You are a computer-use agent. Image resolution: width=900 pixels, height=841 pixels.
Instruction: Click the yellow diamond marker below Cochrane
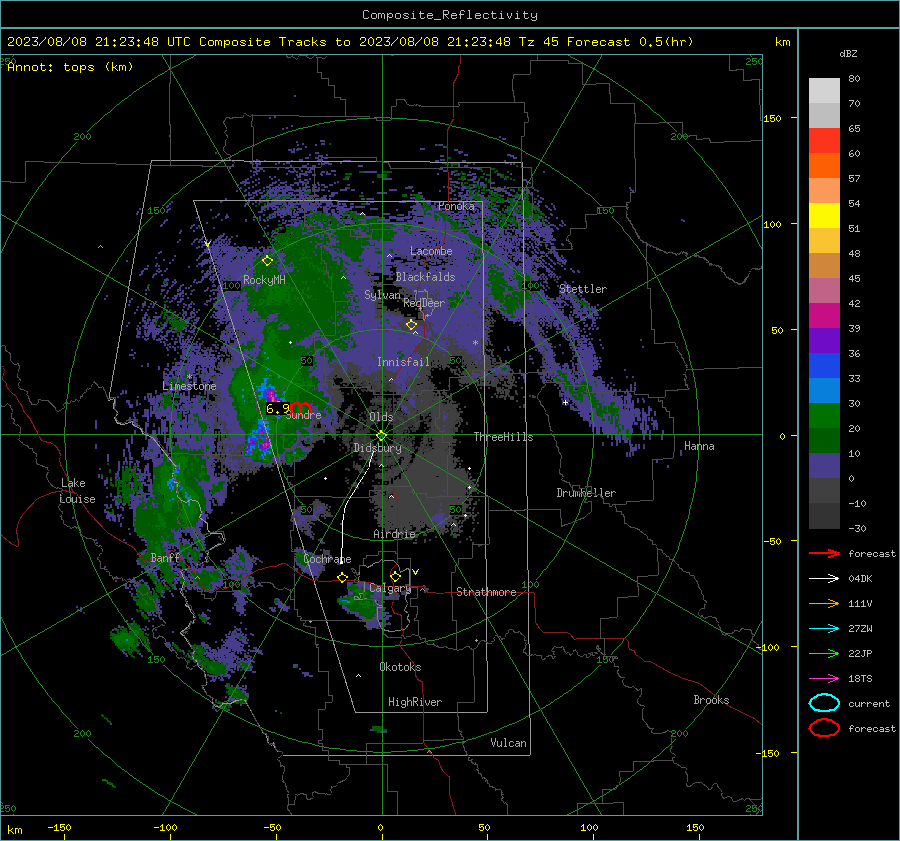tap(343, 577)
